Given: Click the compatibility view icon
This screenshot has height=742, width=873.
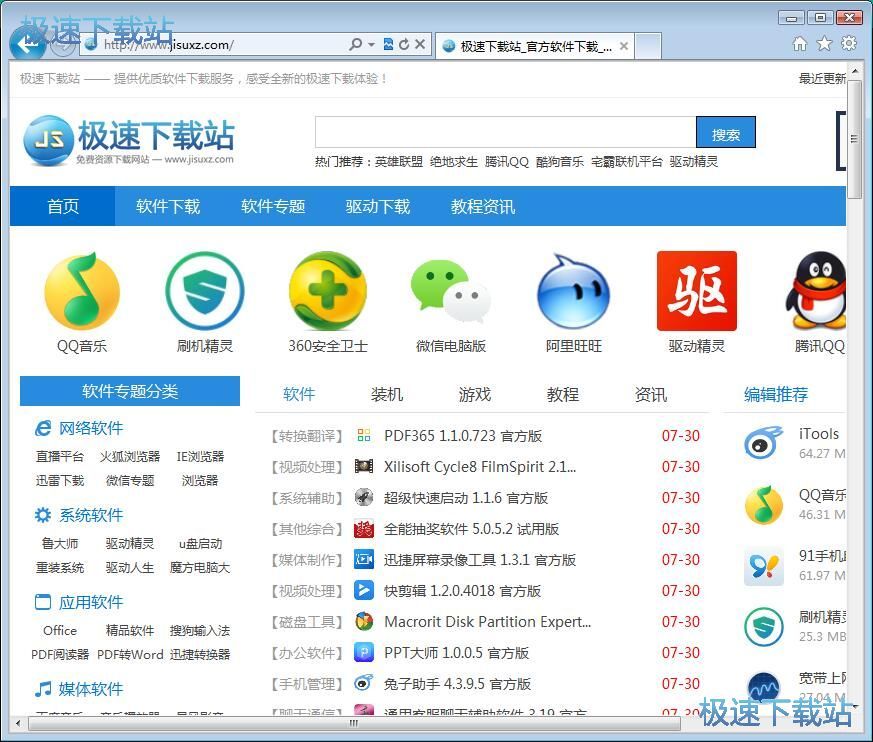Looking at the screenshot, I should coord(389,44).
